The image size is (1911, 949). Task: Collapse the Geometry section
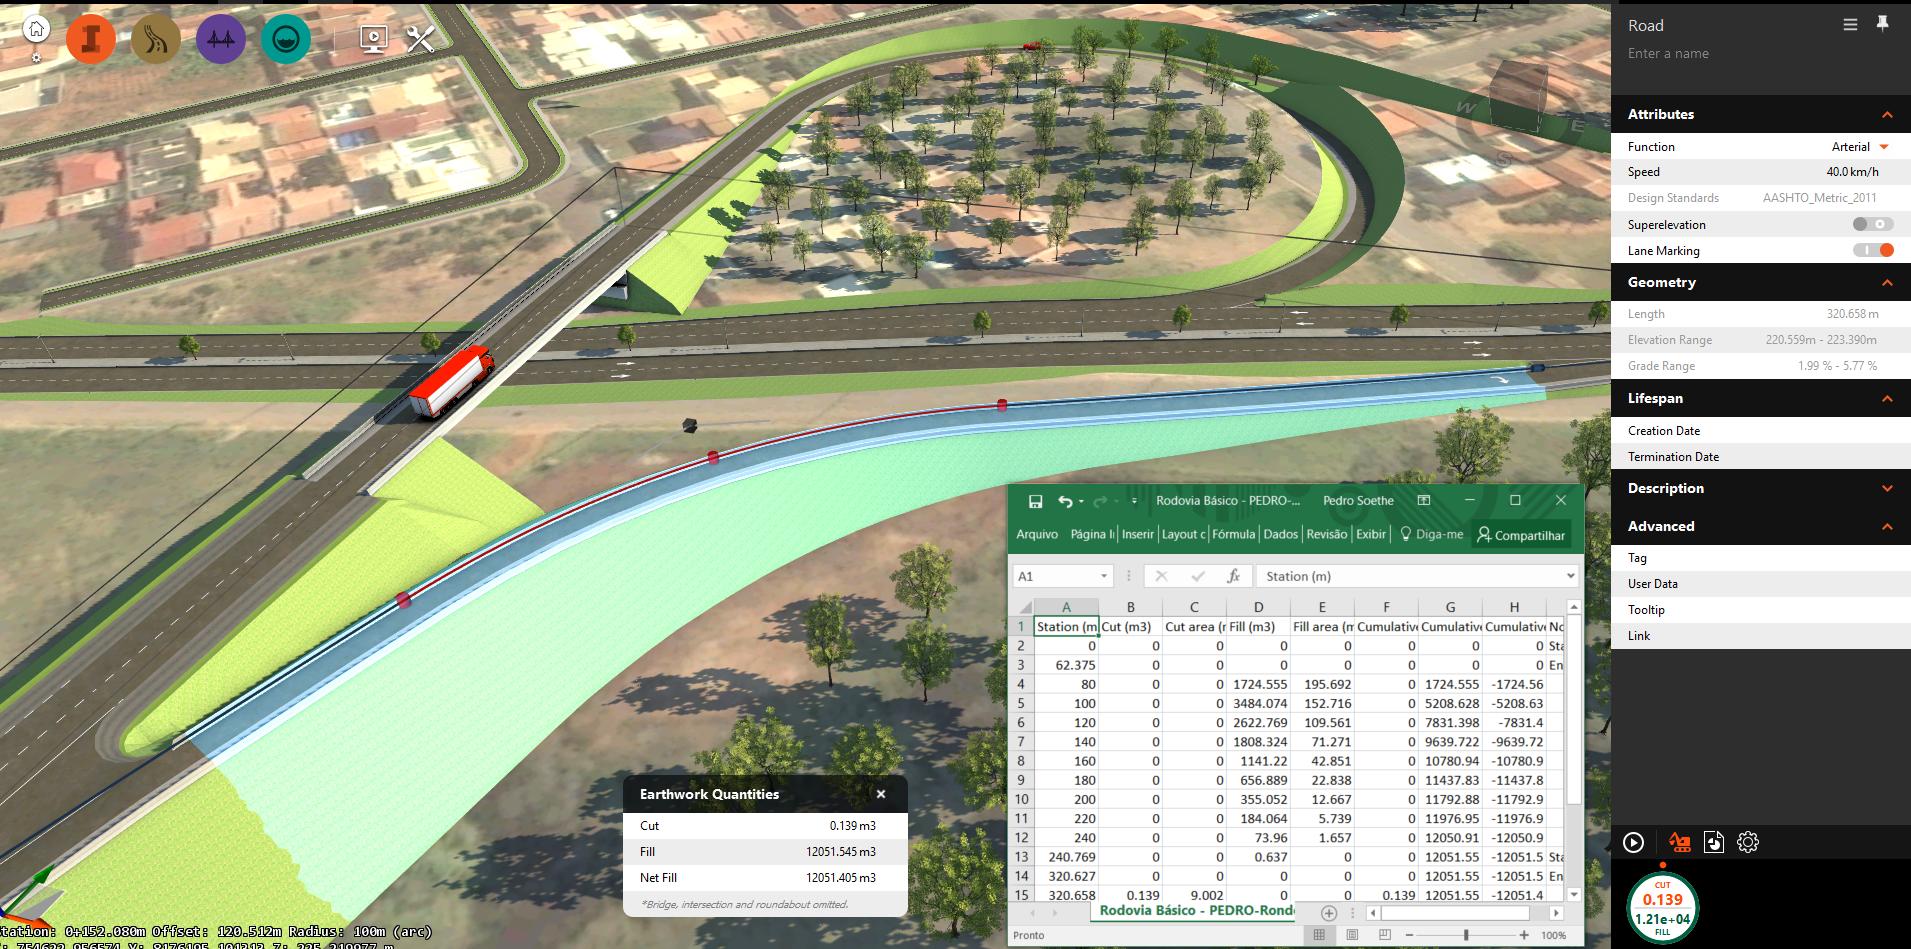[1887, 282]
